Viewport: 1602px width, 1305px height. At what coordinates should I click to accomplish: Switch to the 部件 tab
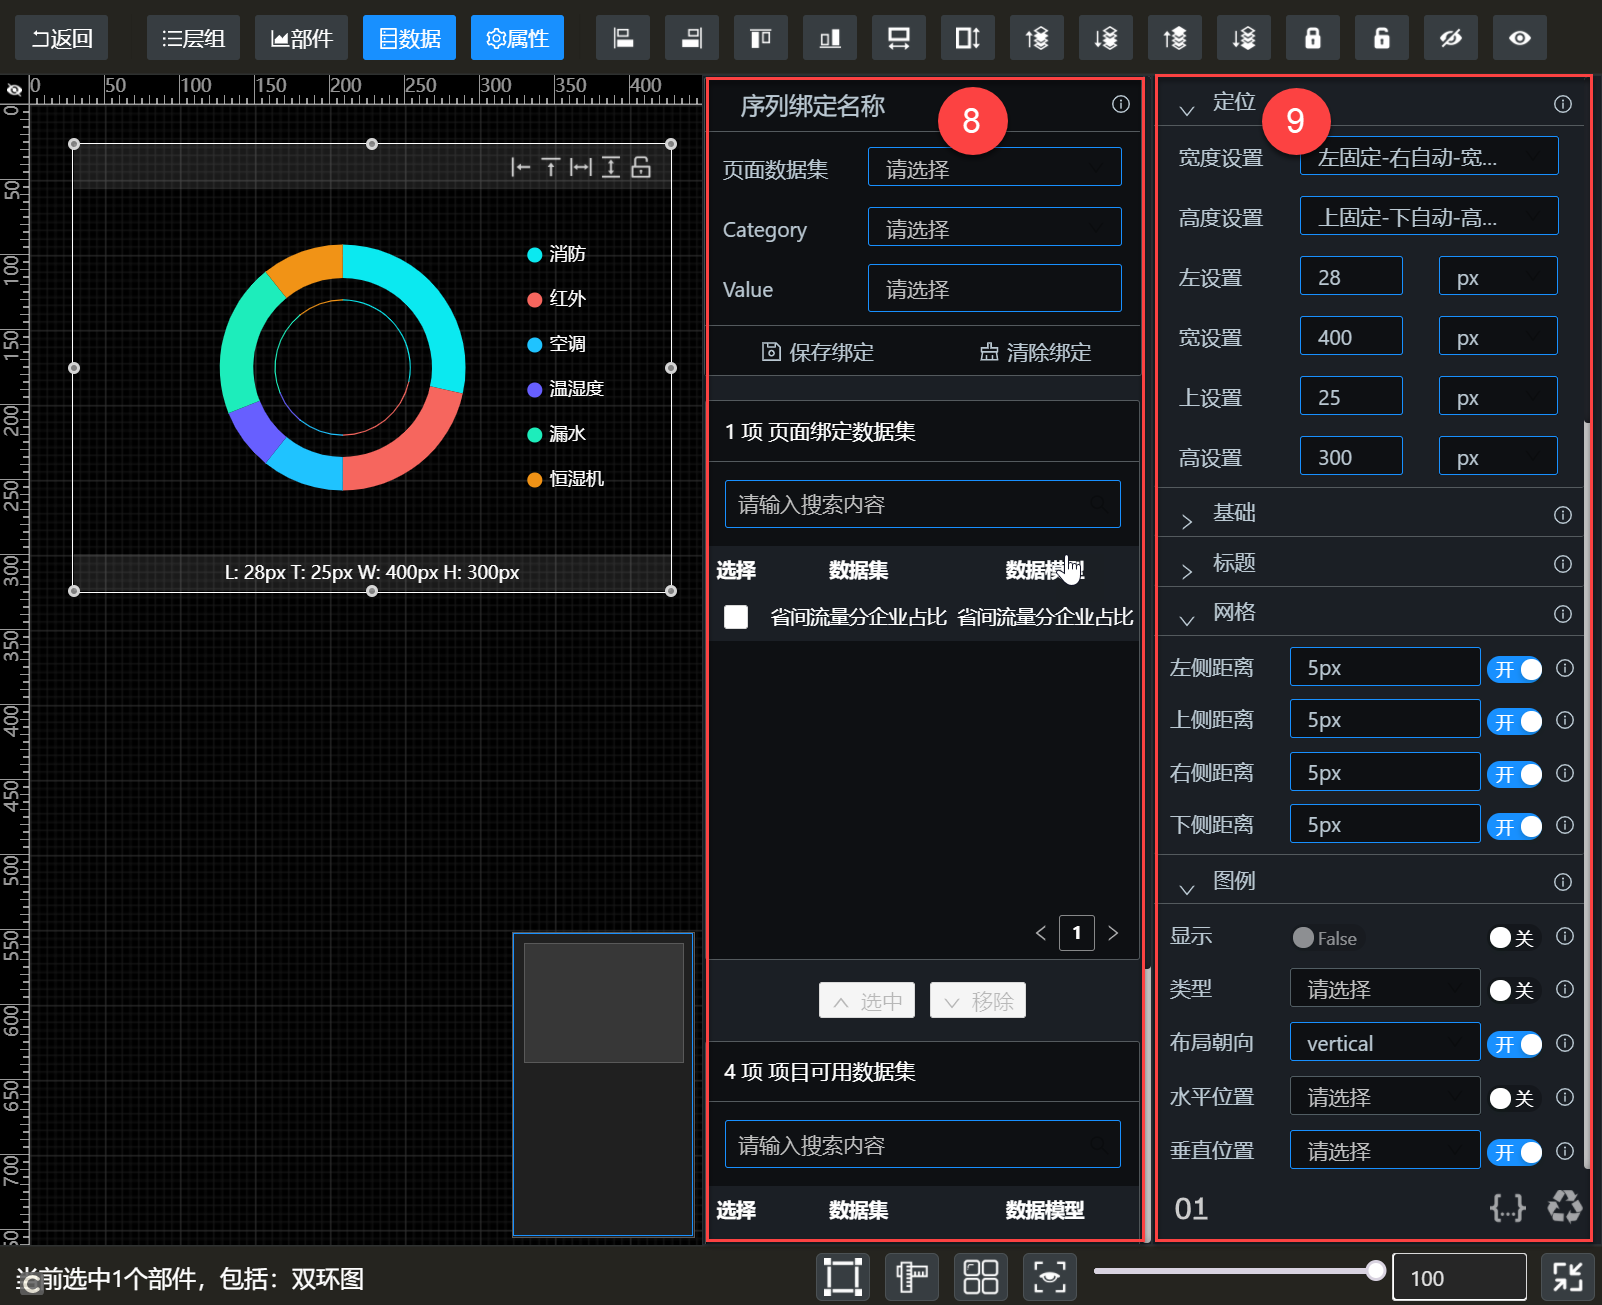coord(302,38)
